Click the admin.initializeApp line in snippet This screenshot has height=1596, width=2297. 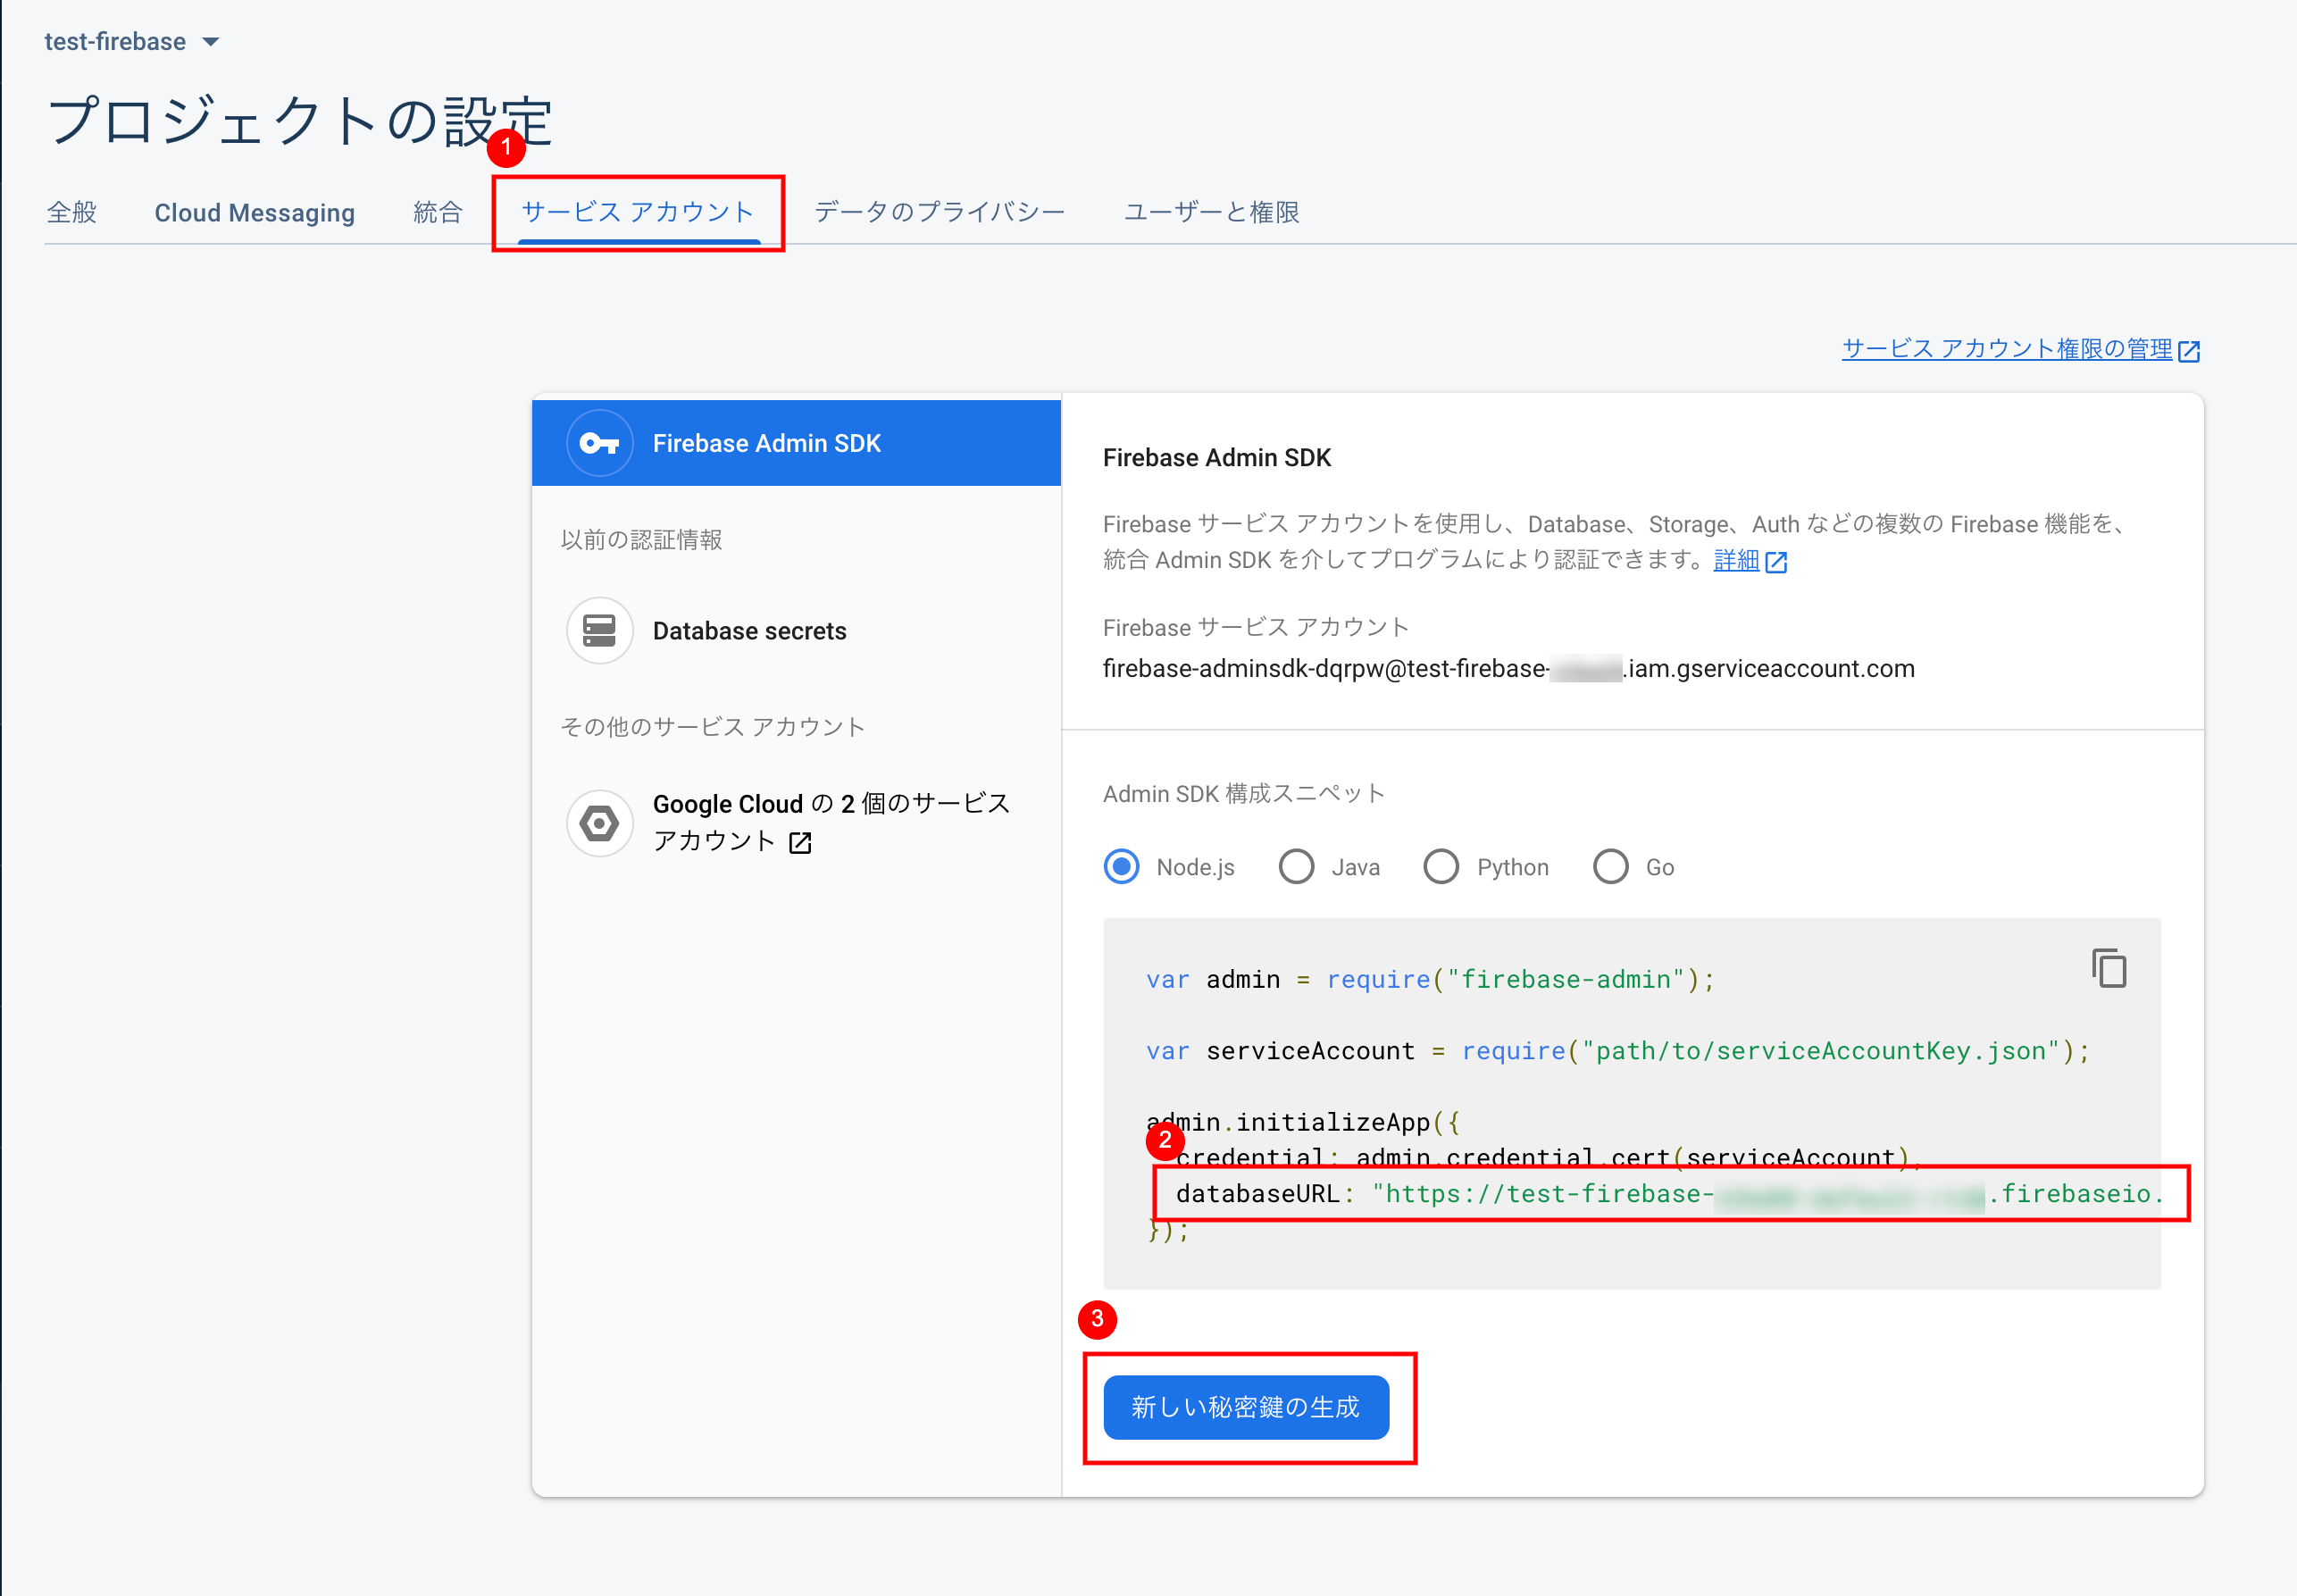click(x=1303, y=1123)
